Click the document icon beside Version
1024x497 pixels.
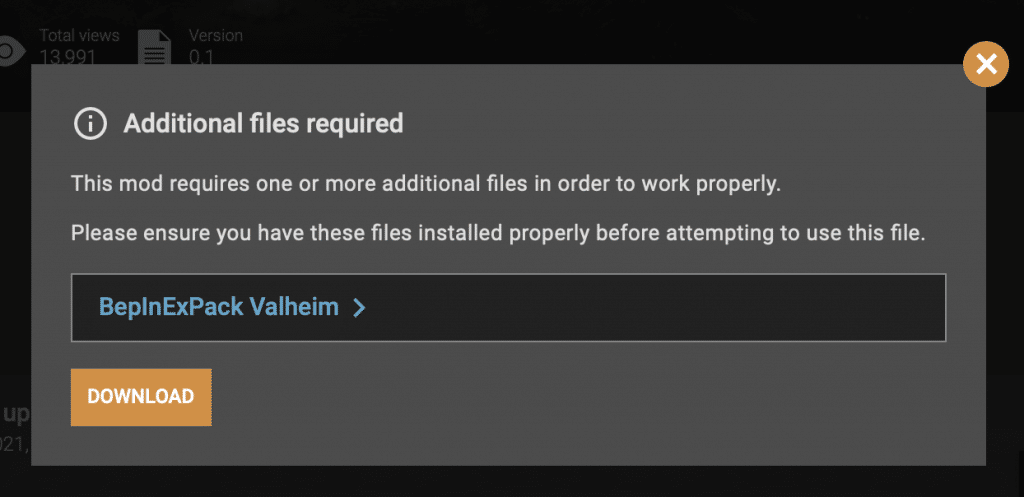point(155,47)
